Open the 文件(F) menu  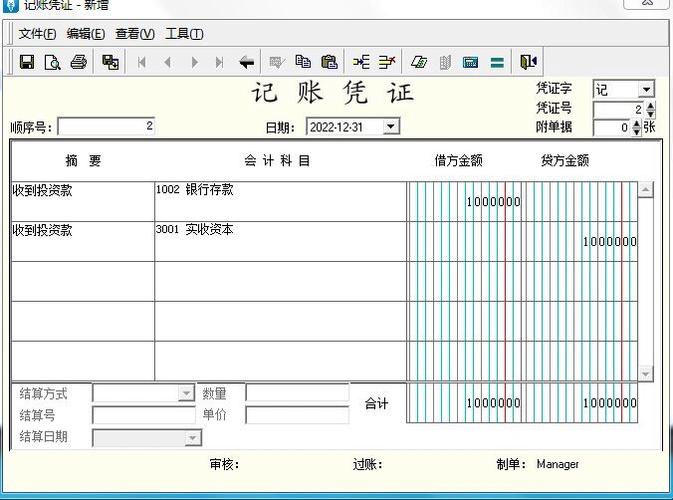(37, 33)
